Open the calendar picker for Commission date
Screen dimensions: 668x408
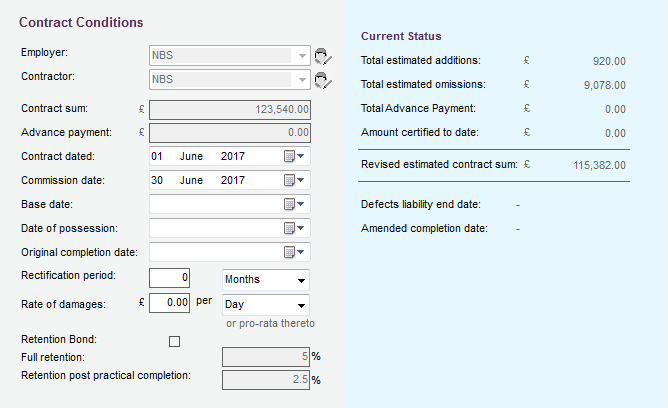click(294, 180)
